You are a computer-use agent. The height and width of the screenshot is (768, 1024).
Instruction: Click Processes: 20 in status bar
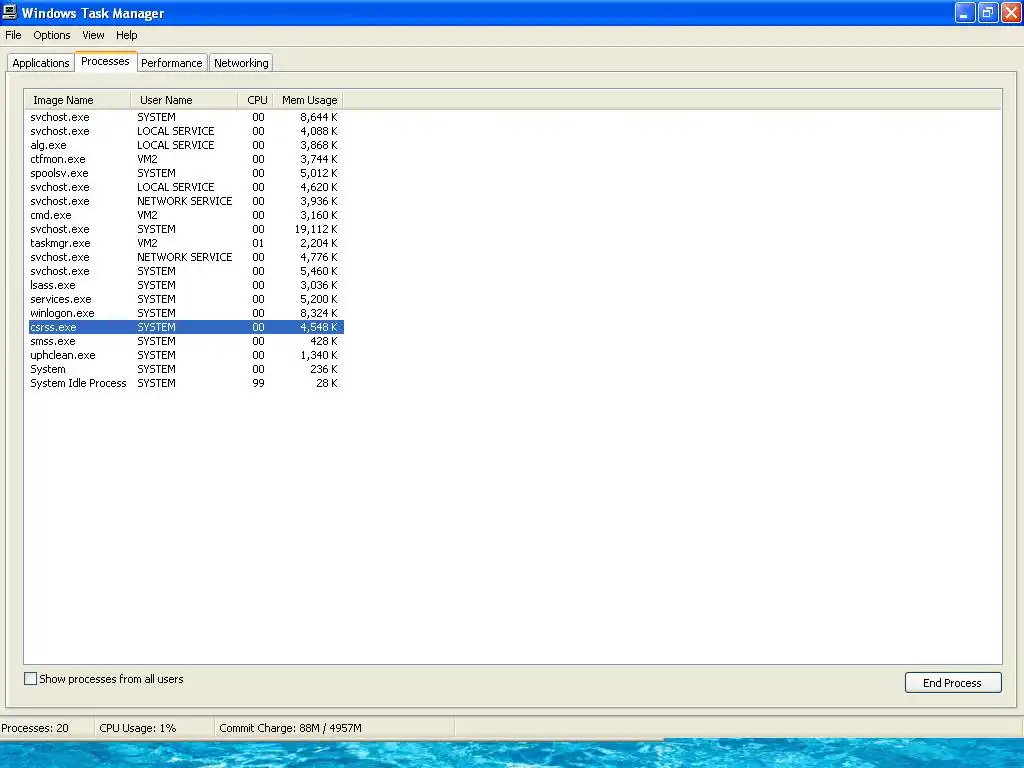[35, 728]
